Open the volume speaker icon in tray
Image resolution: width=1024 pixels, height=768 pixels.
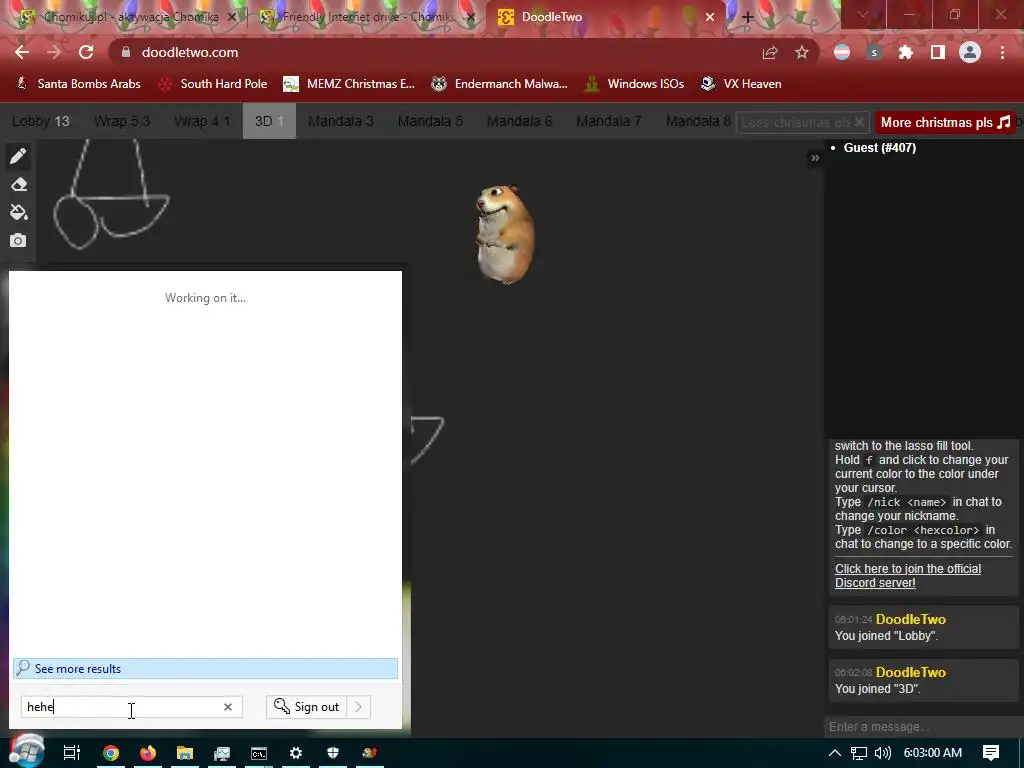(882, 753)
